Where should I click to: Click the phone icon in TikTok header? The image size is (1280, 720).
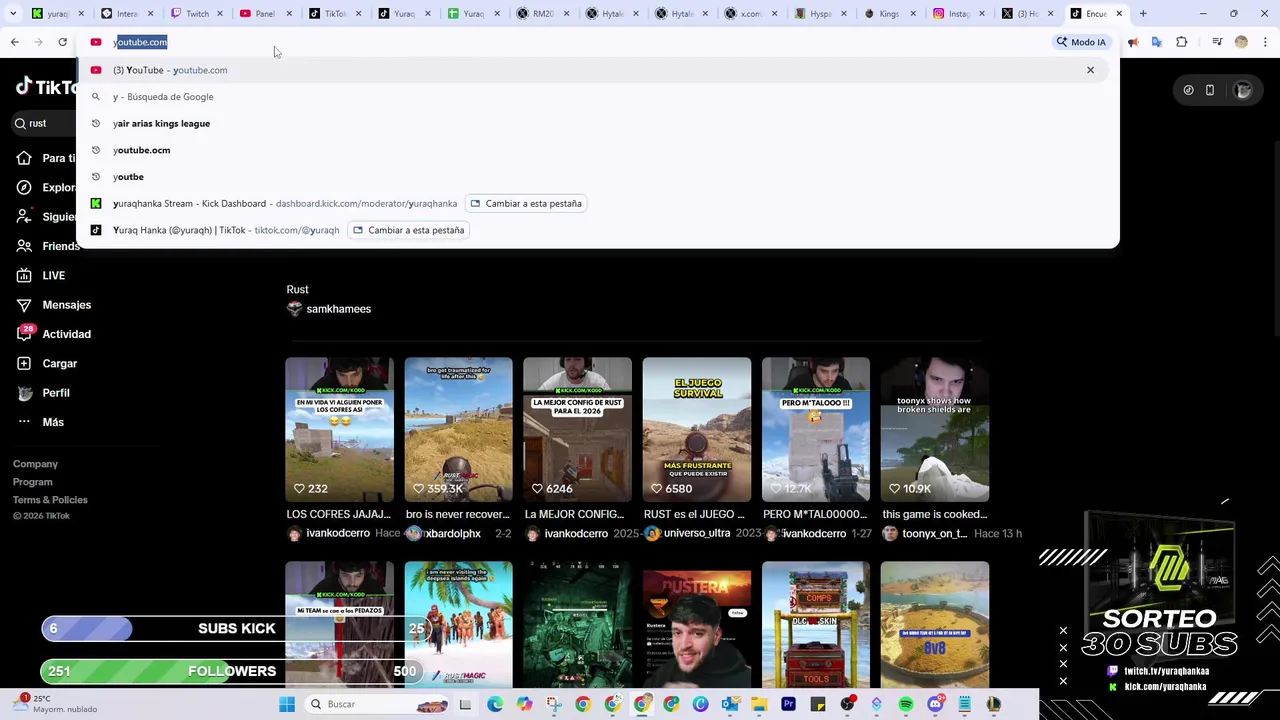(1209, 90)
